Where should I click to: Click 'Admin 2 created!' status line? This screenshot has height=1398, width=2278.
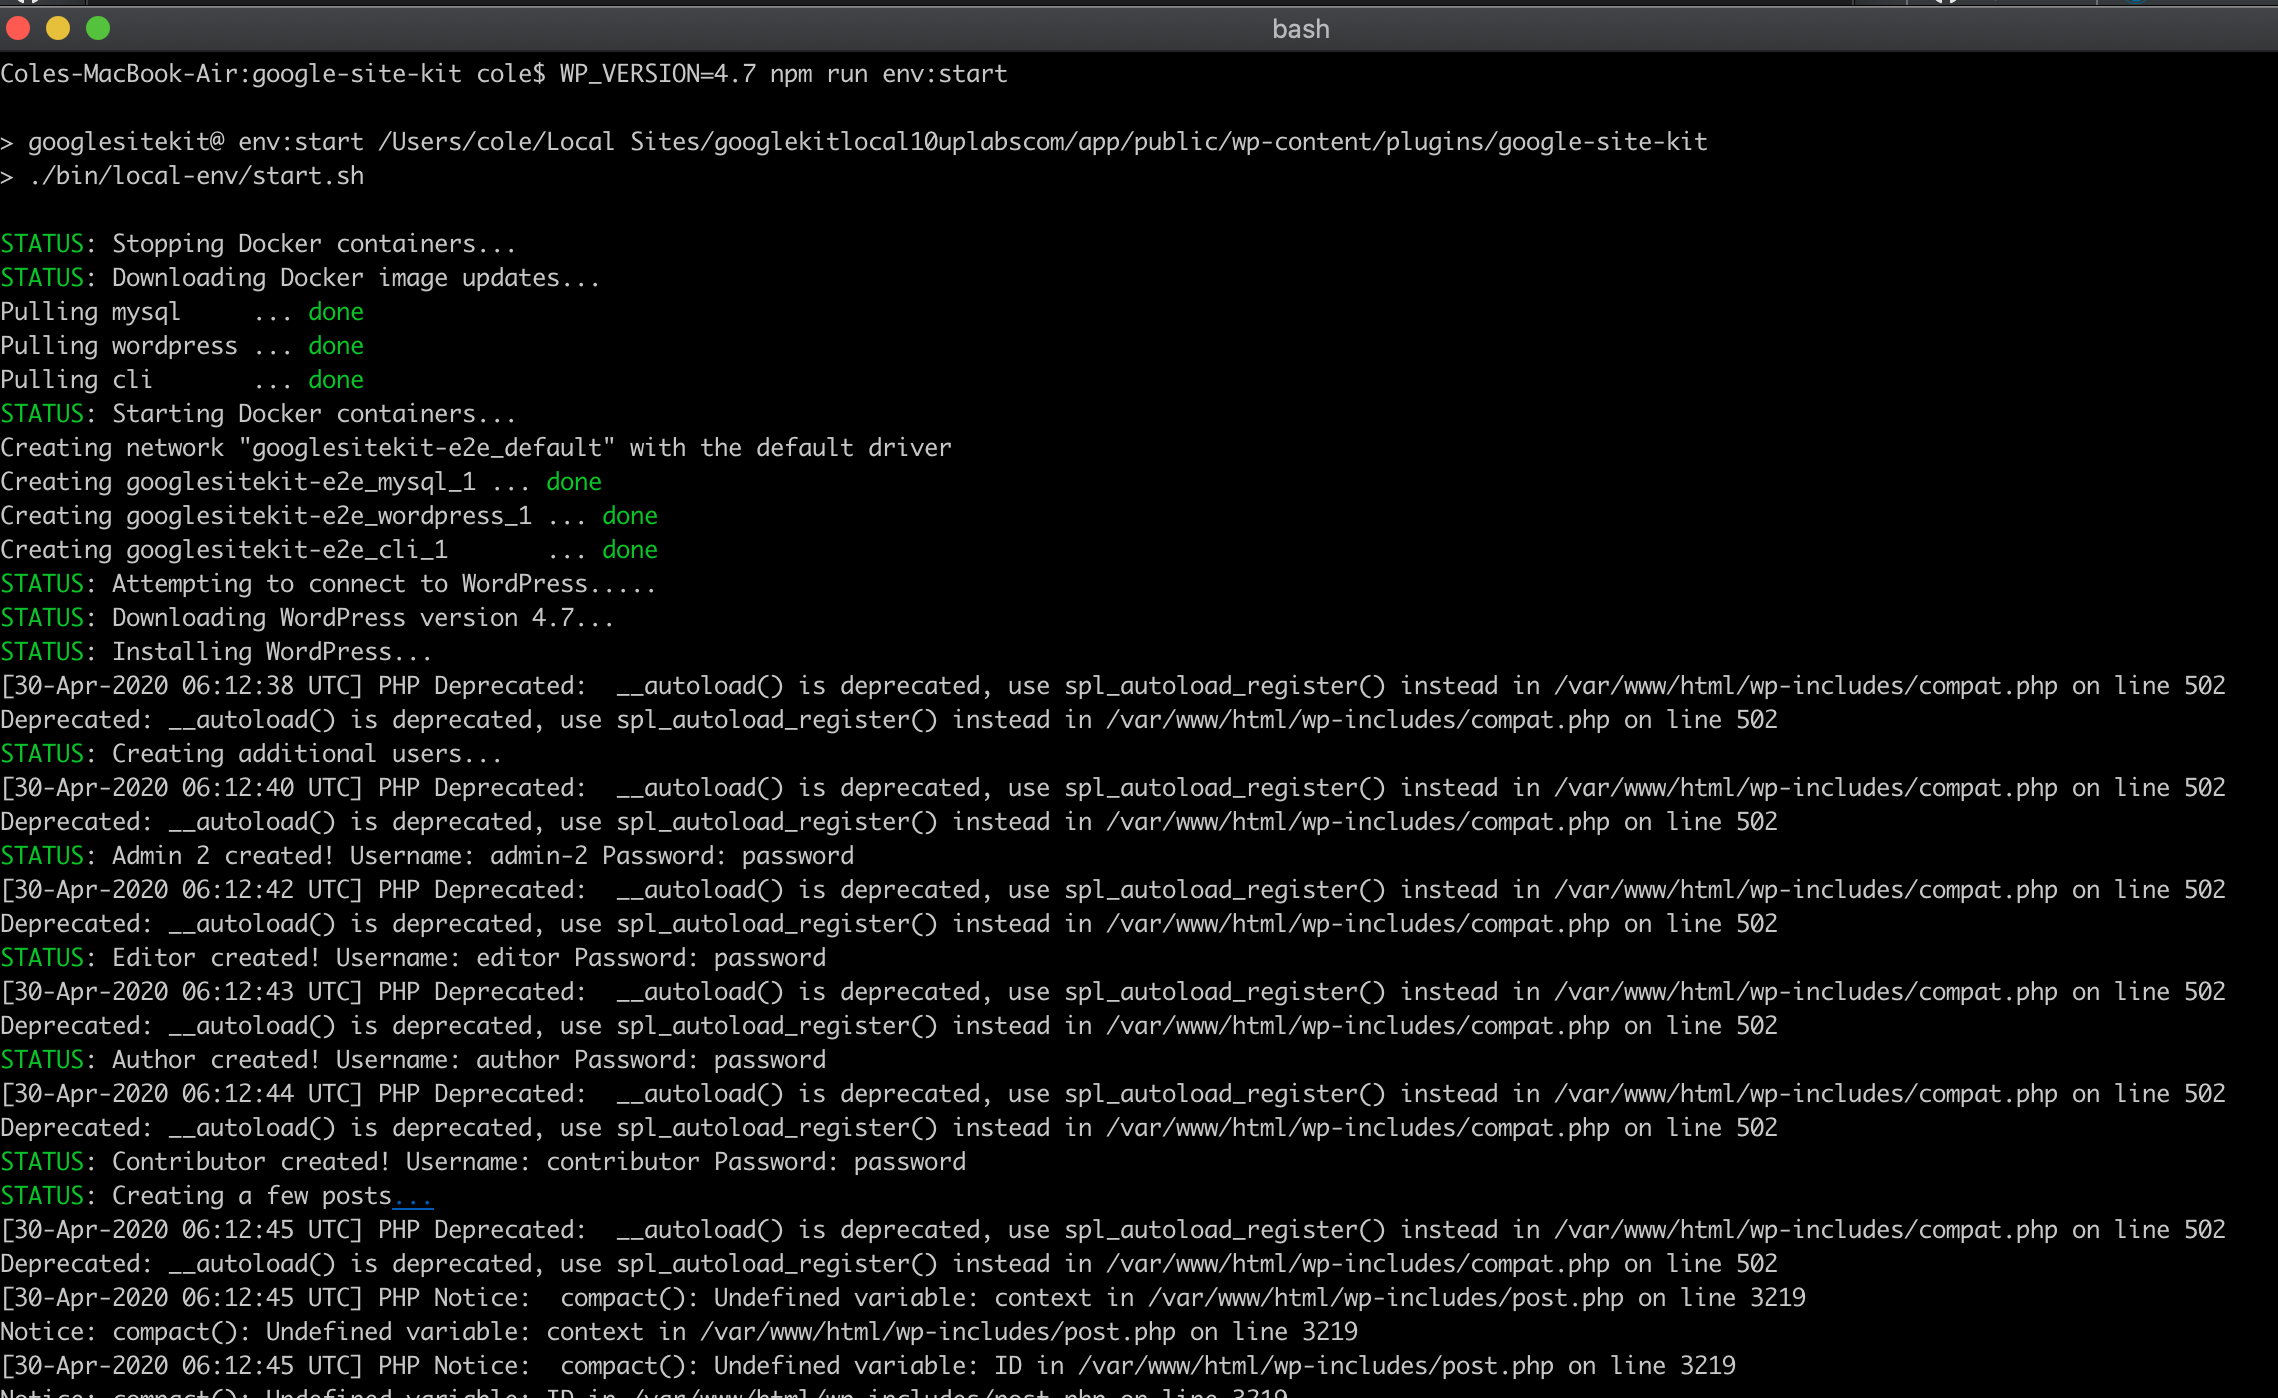[427, 856]
